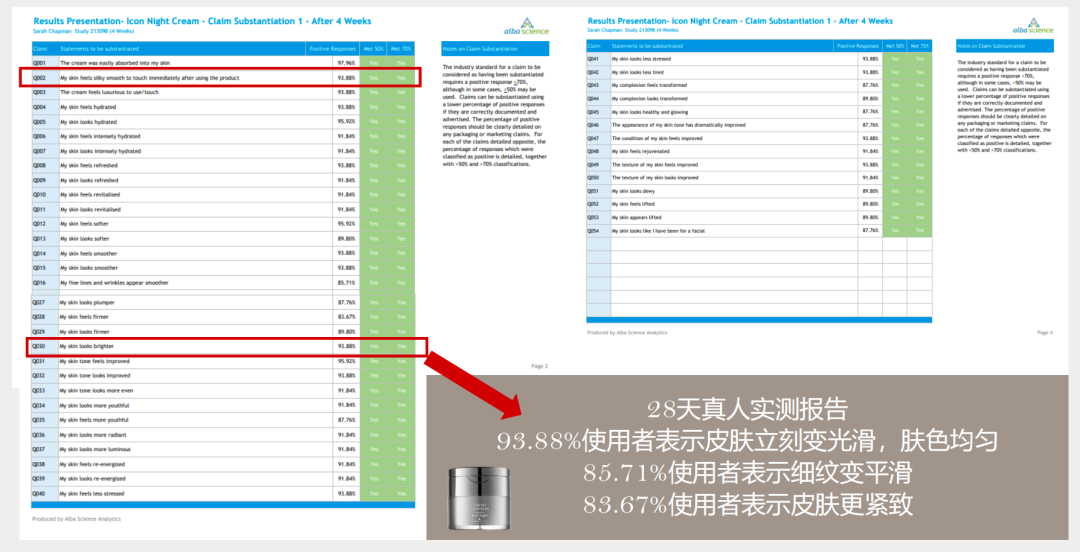This screenshot has height=552, width=1080.
Task: Click the Q001 claim code cell
Action: pyautogui.click(x=45, y=63)
